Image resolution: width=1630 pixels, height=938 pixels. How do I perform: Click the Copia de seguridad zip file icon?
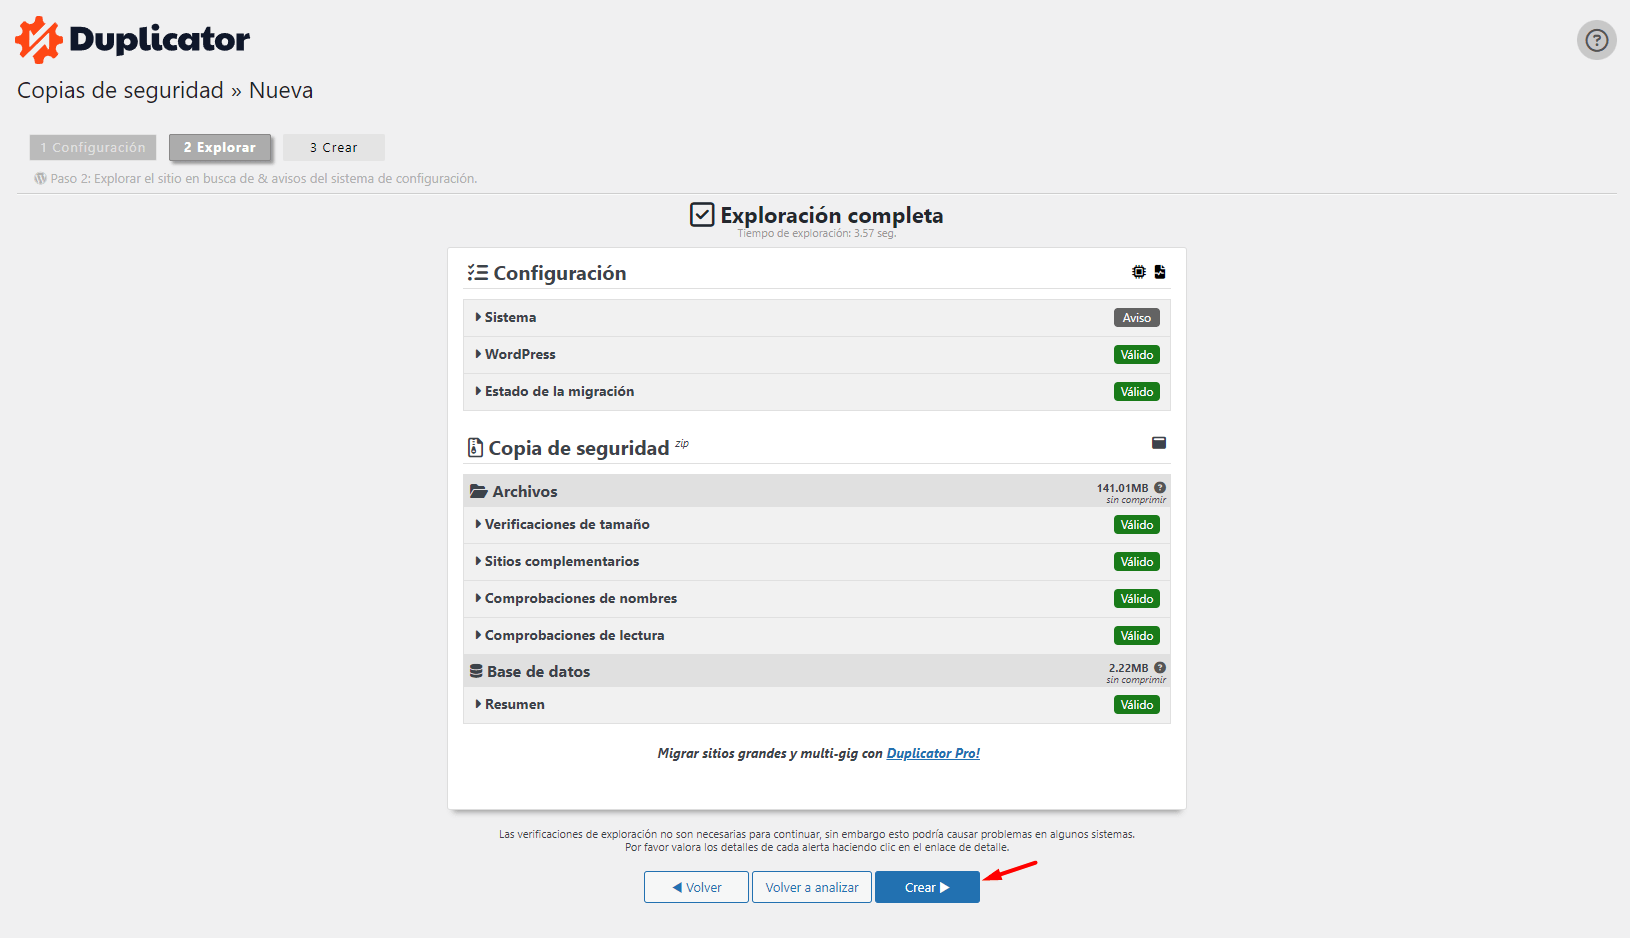click(475, 448)
